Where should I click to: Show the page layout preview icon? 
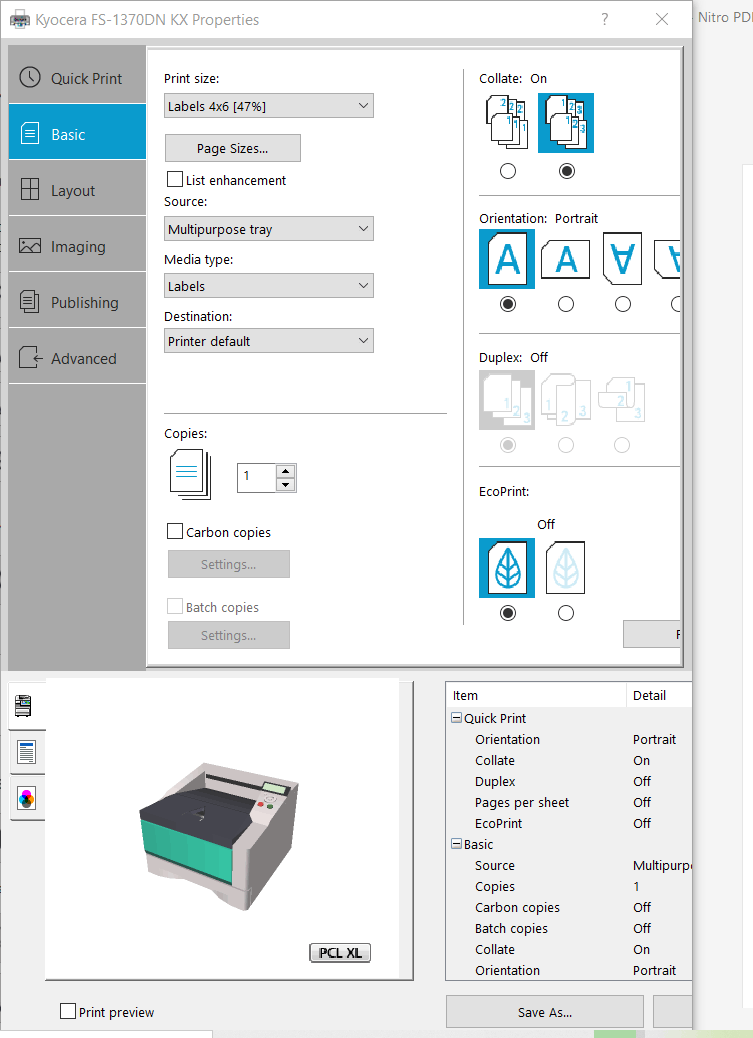[26, 752]
